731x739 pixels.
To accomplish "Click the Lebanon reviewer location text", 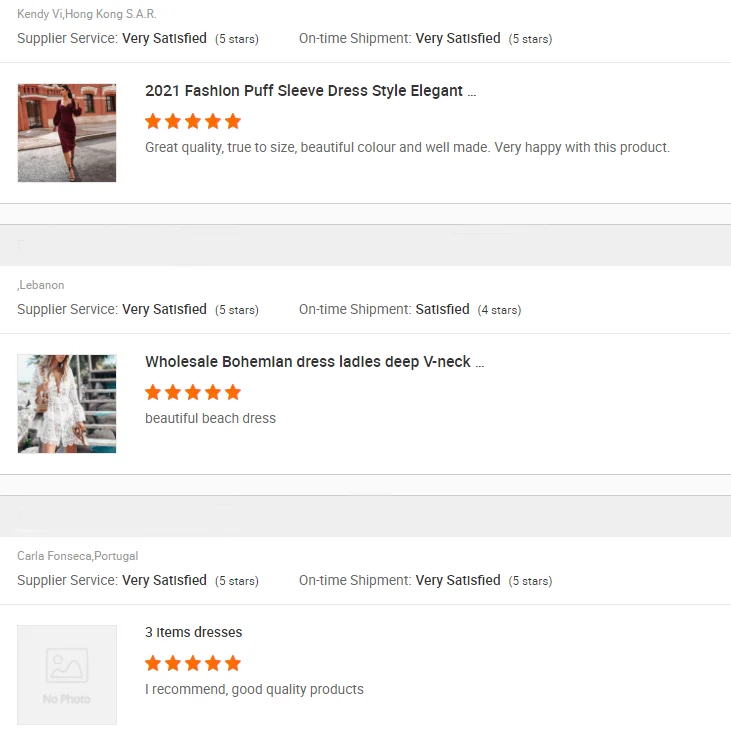I will [41, 285].
